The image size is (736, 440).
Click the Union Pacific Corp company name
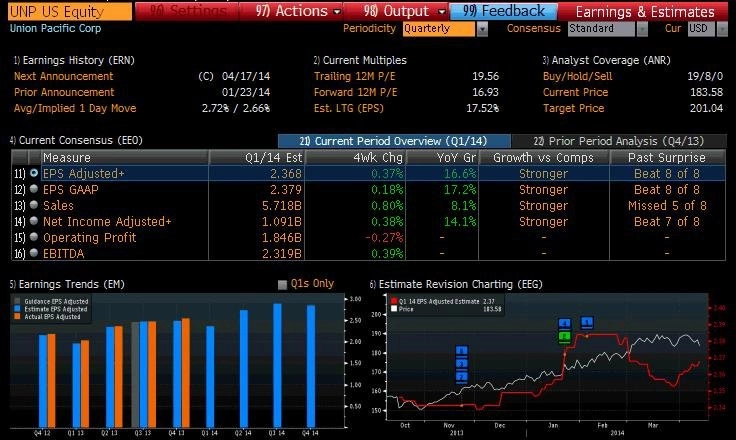(55, 28)
